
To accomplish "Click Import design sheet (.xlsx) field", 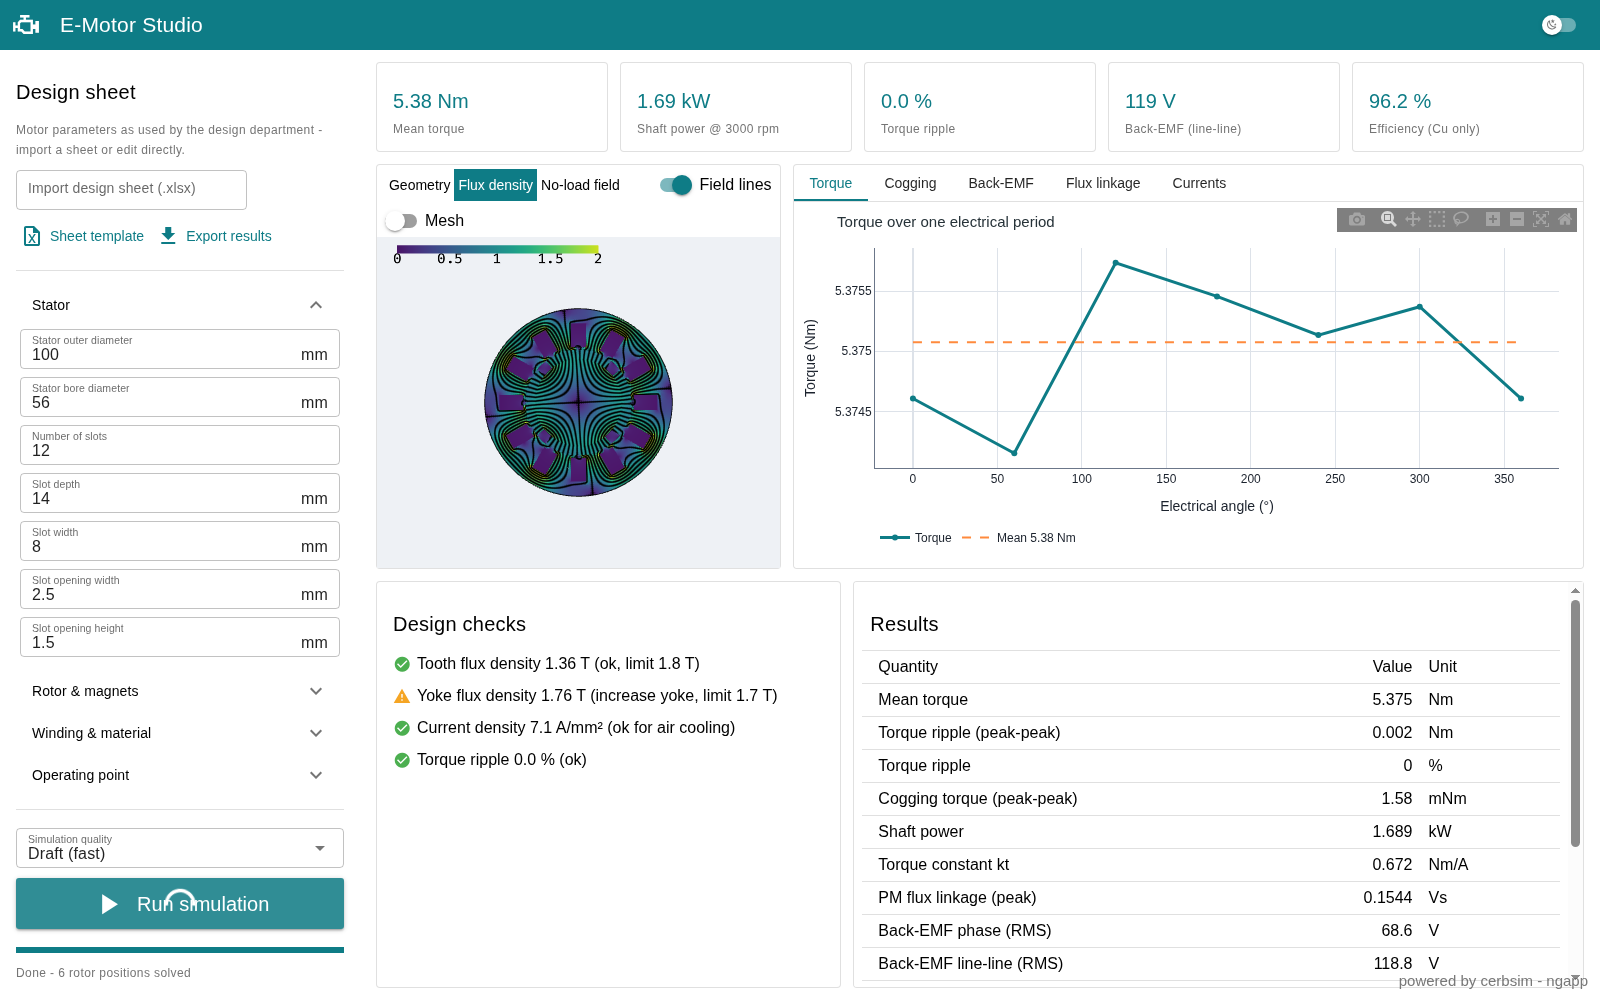I will [x=131, y=189].
